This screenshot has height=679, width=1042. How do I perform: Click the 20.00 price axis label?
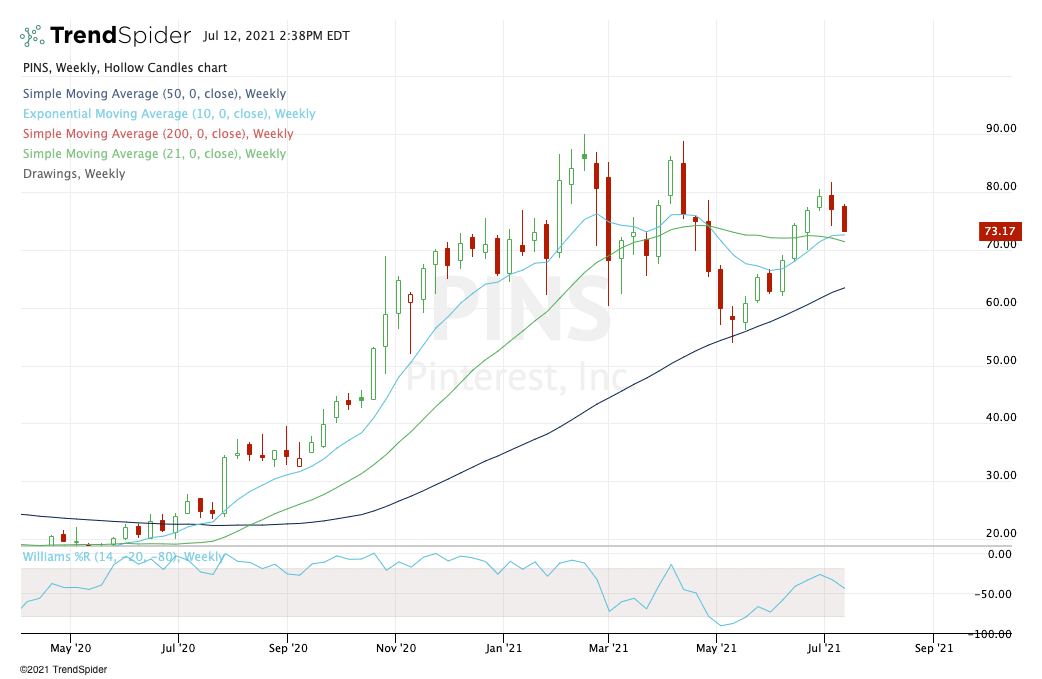[x=1001, y=533]
